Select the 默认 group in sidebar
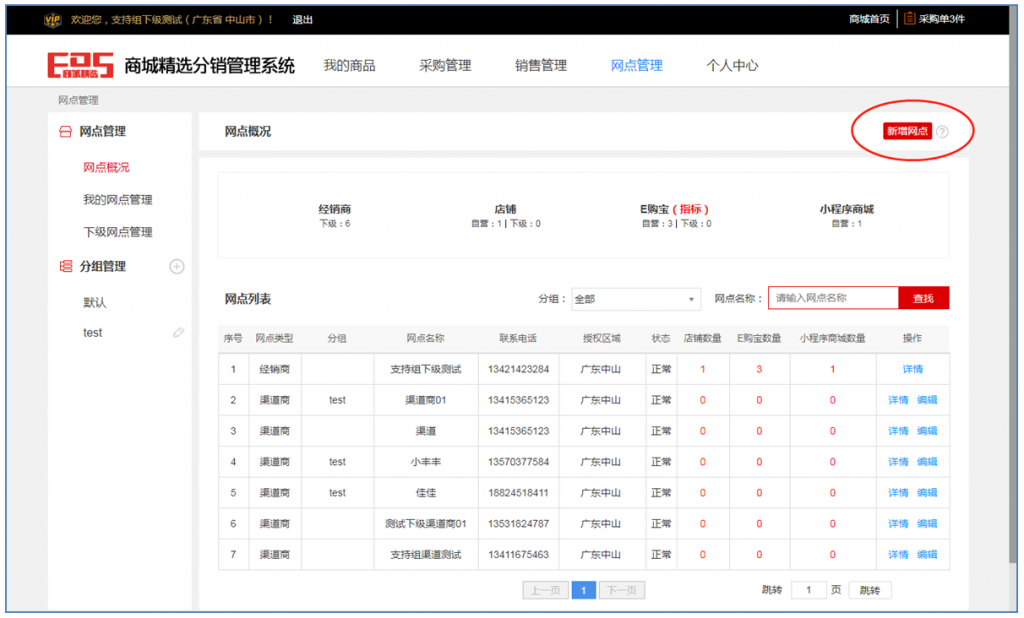This screenshot has width=1024, height=618. [x=95, y=302]
